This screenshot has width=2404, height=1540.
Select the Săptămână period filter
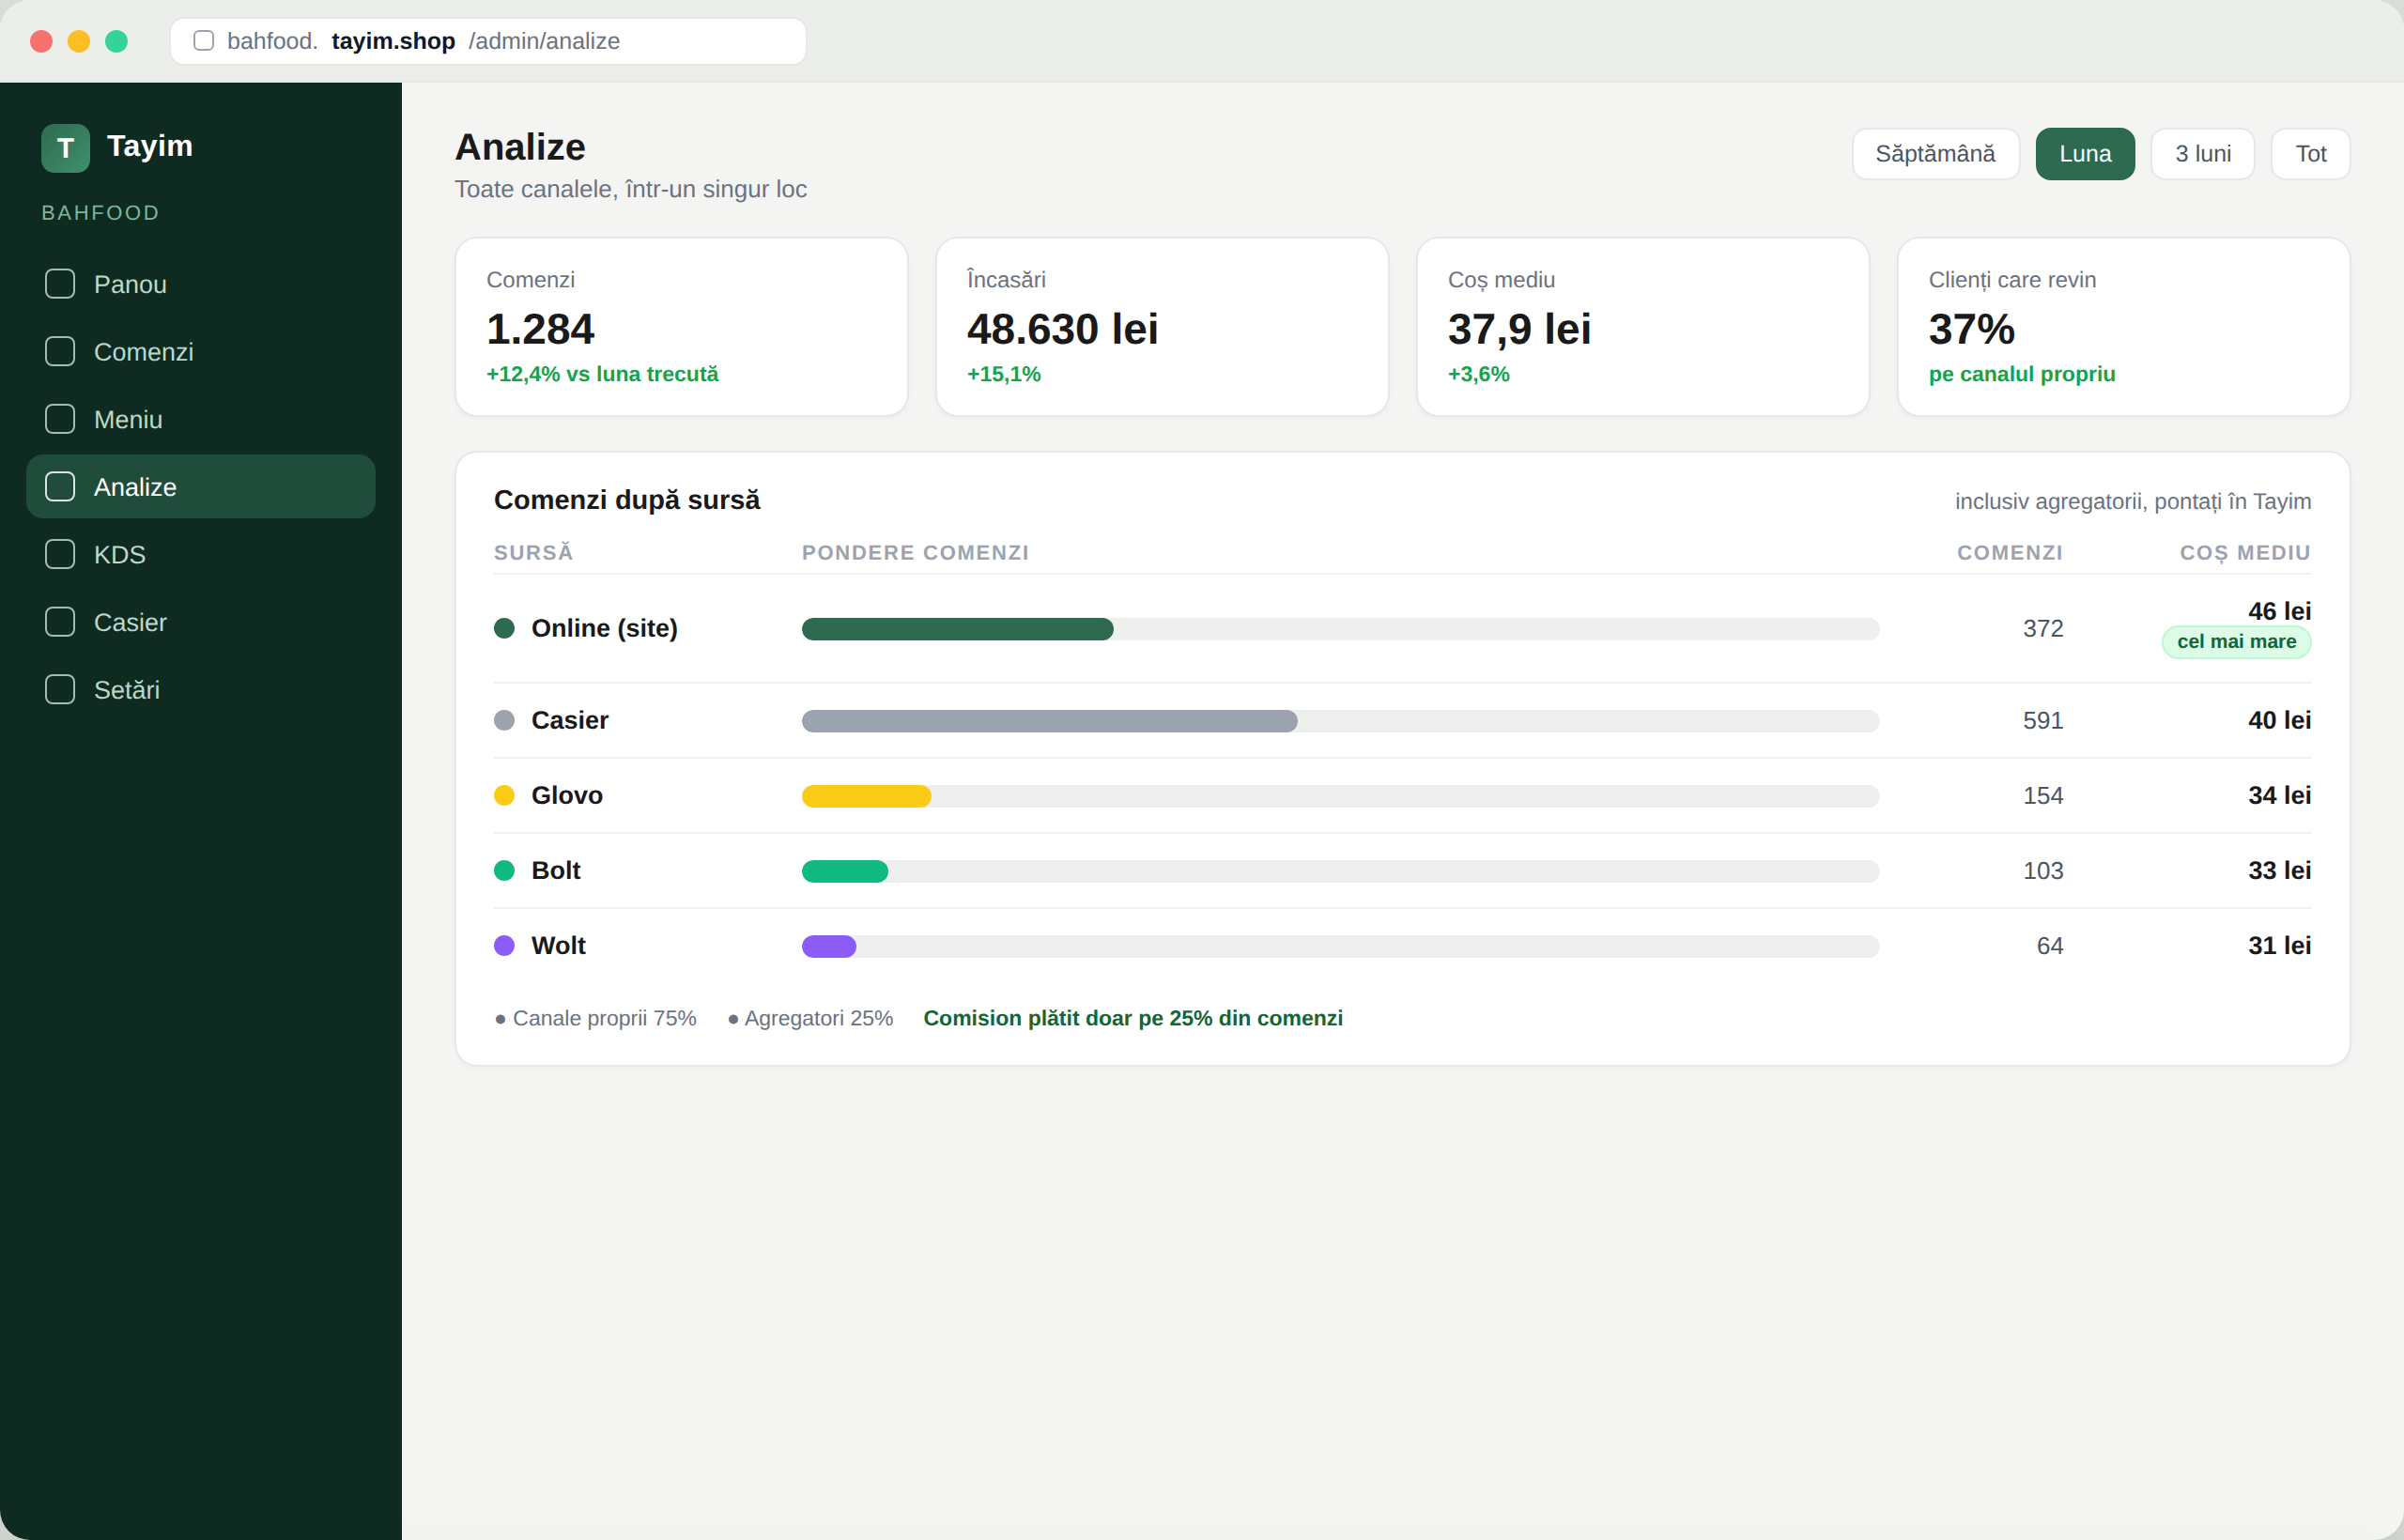pyautogui.click(x=1935, y=154)
